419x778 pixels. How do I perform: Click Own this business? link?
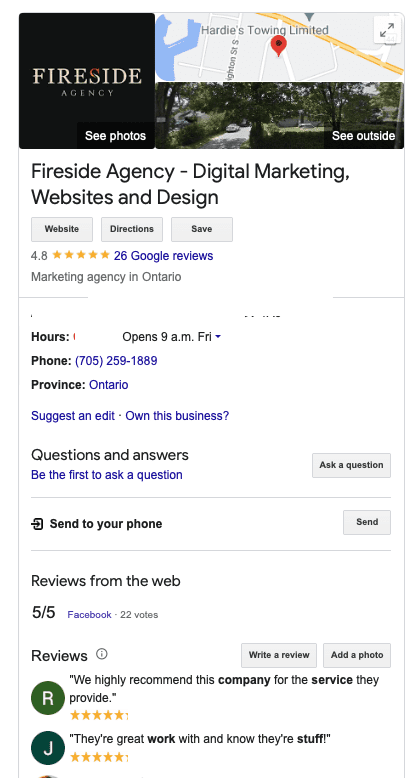pos(177,416)
